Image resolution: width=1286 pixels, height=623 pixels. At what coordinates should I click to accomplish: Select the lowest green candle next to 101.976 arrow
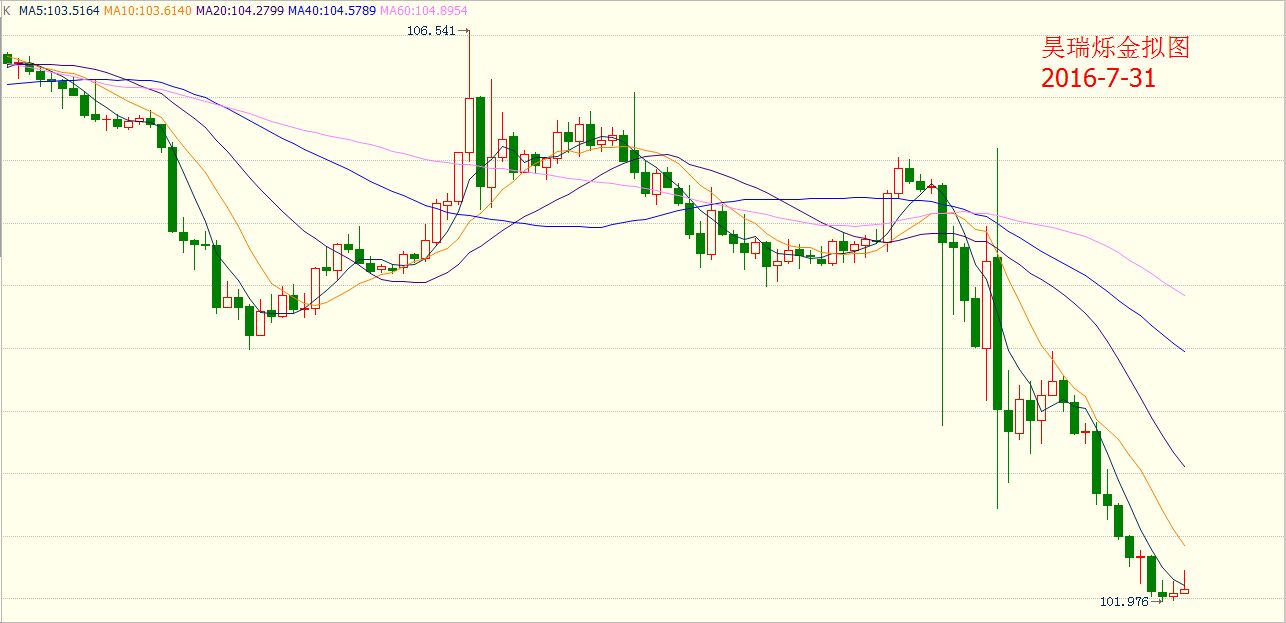pos(1162,595)
